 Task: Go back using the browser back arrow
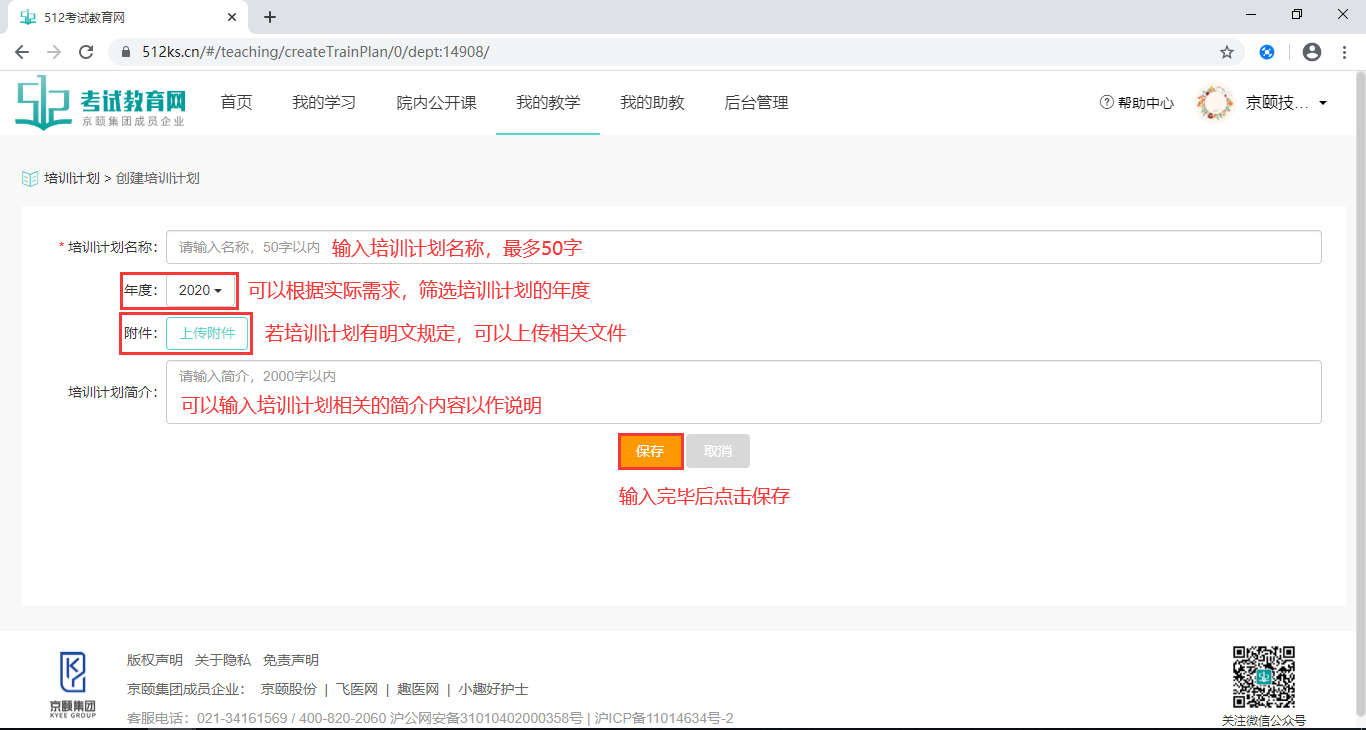pos(22,52)
